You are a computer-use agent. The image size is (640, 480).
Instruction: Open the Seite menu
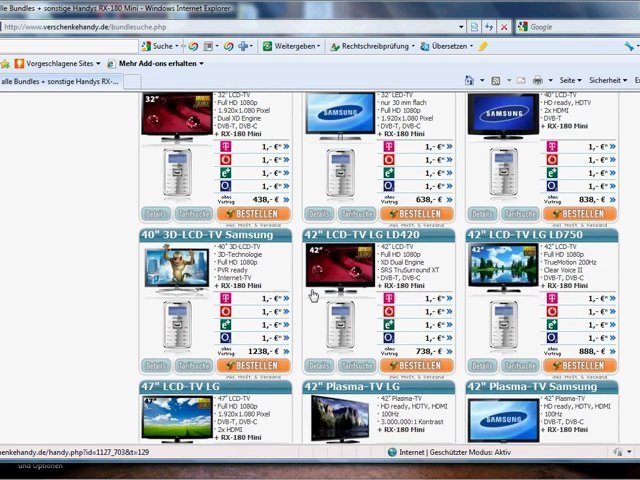pos(571,80)
